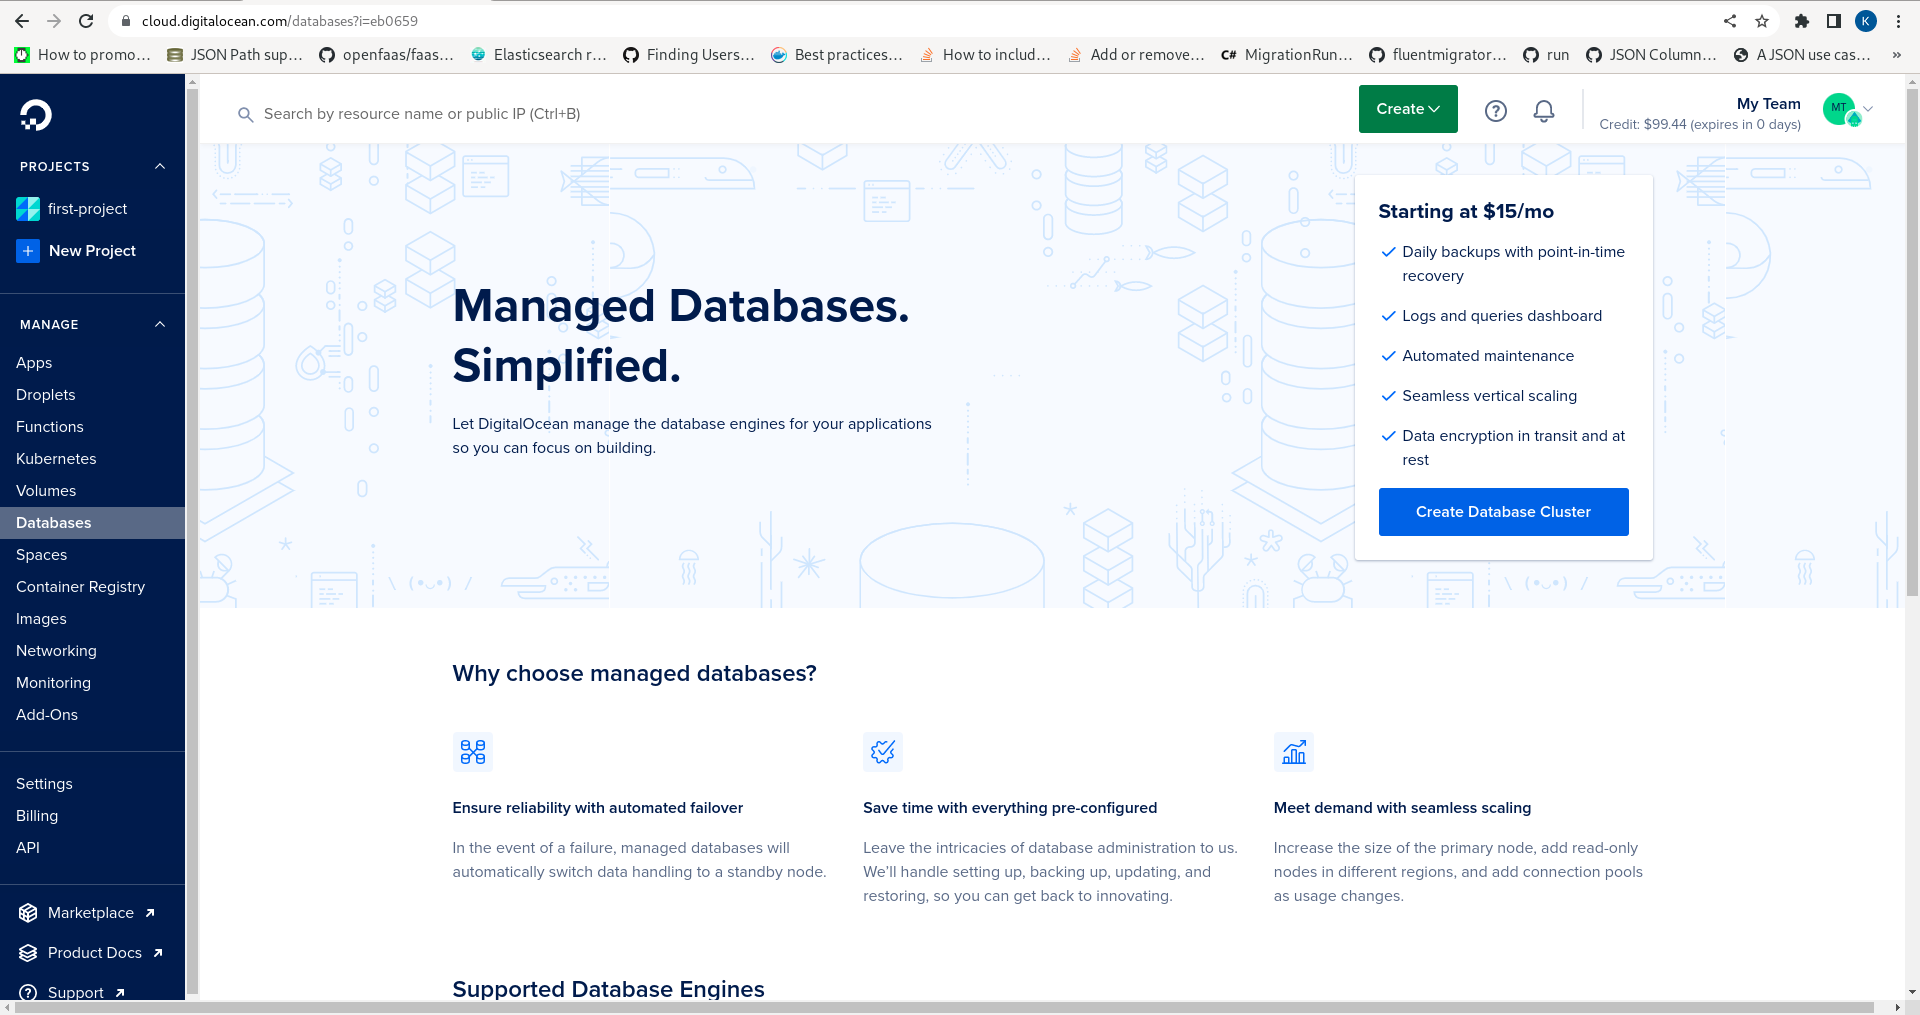The image size is (1920, 1015).
Task: Click Create Database Cluster button
Action: pos(1503,512)
